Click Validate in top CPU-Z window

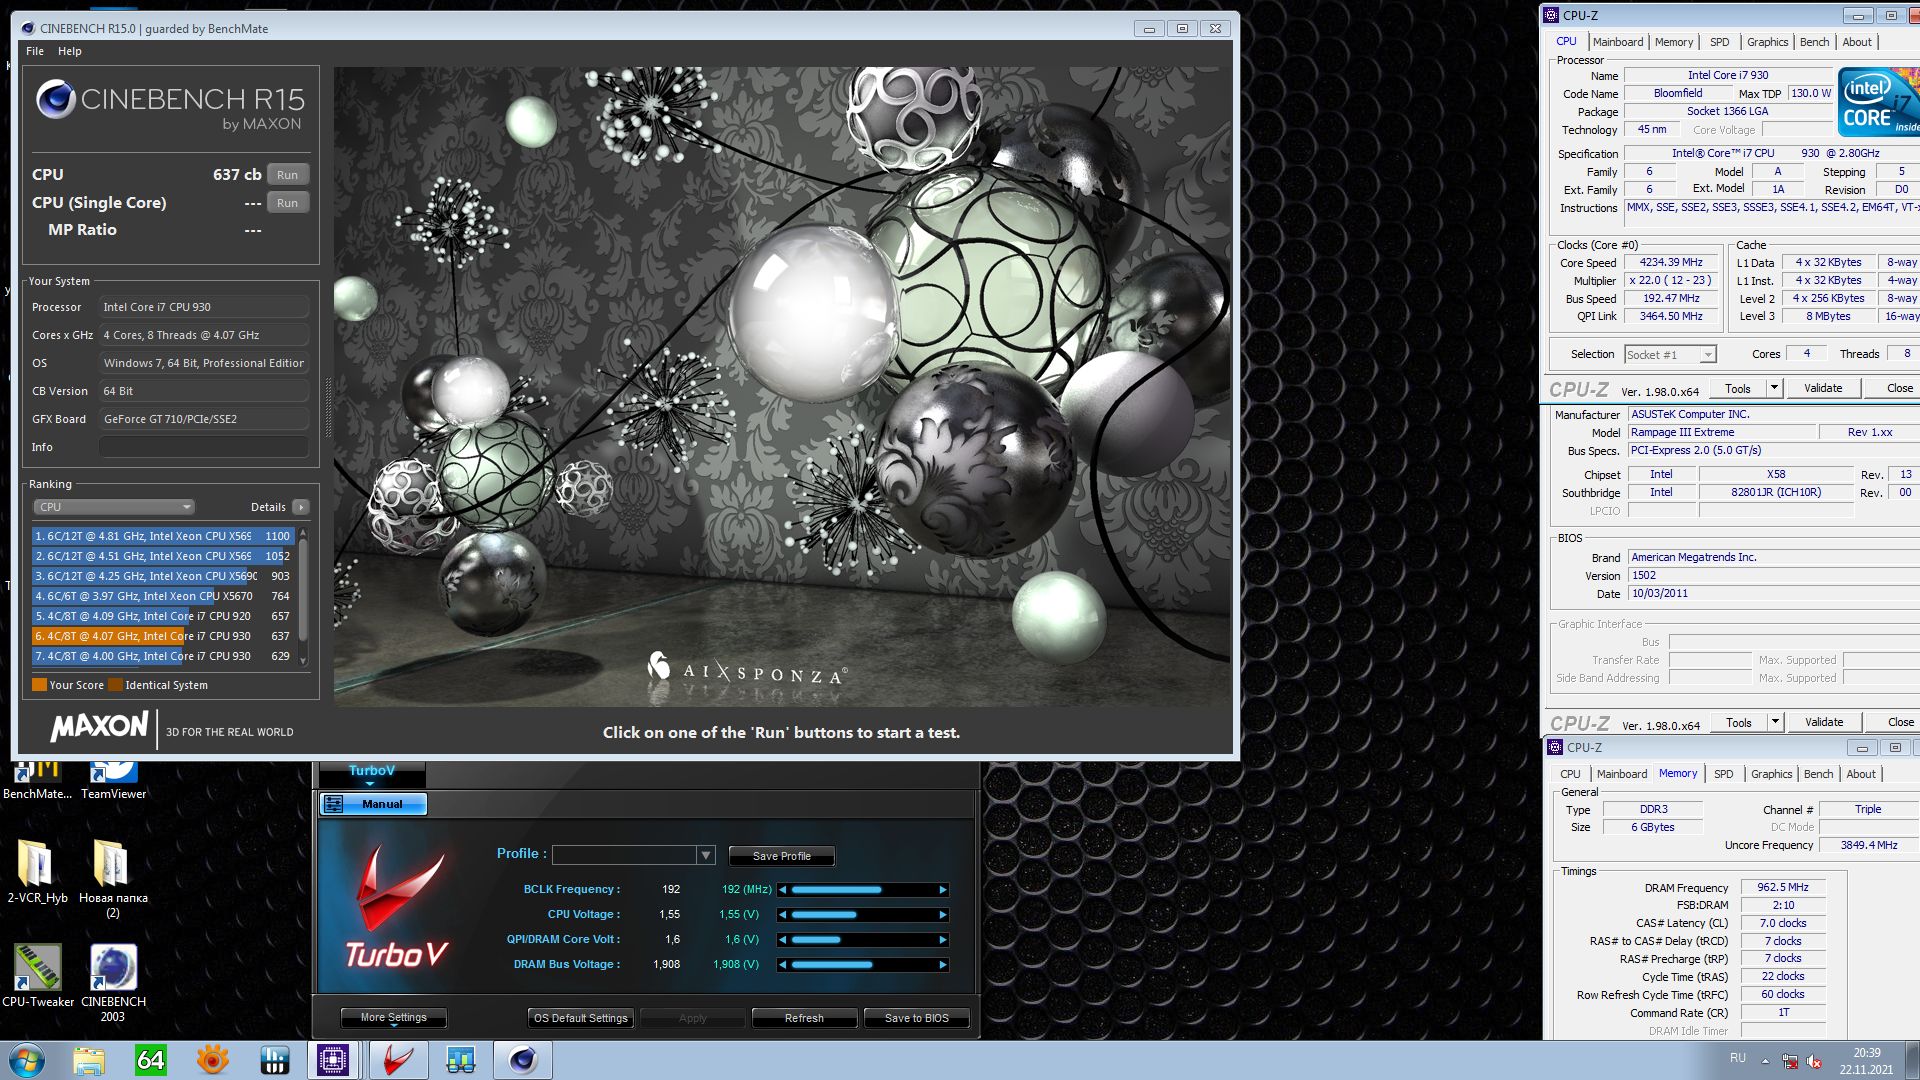pyautogui.click(x=1823, y=388)
